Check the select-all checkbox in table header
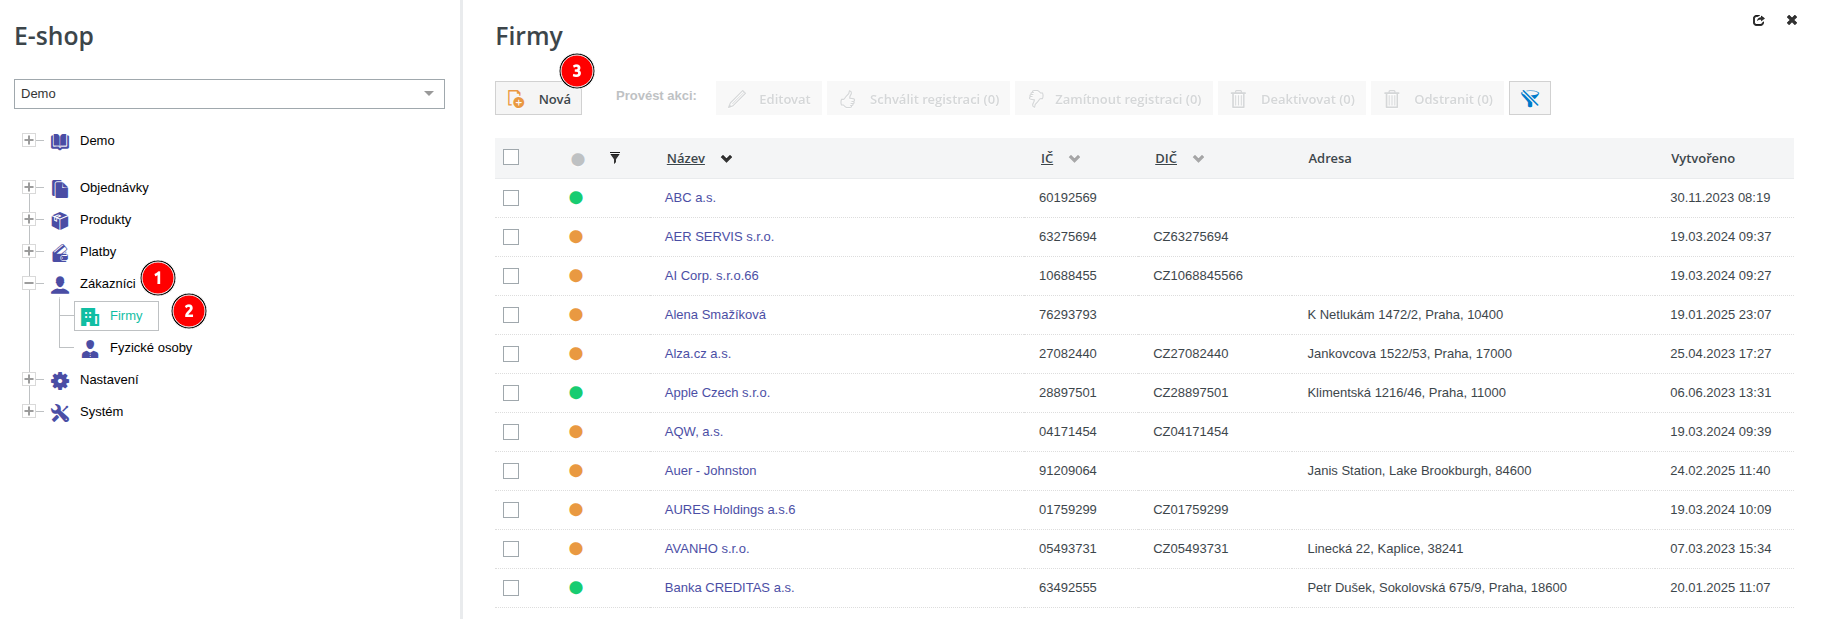The height and width of the screenshot is (619, 1825). [x=511, y=157]
